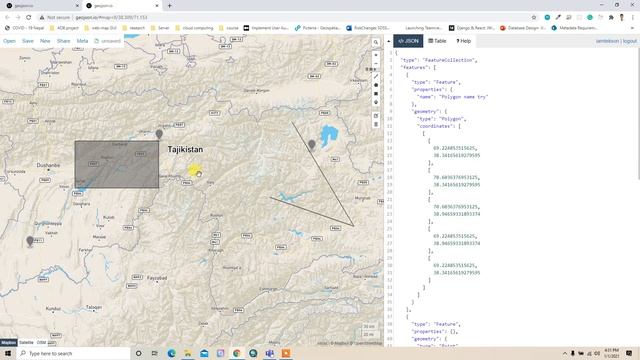
Task: Collapse the side panel arrow
Action: coord(388,41)
